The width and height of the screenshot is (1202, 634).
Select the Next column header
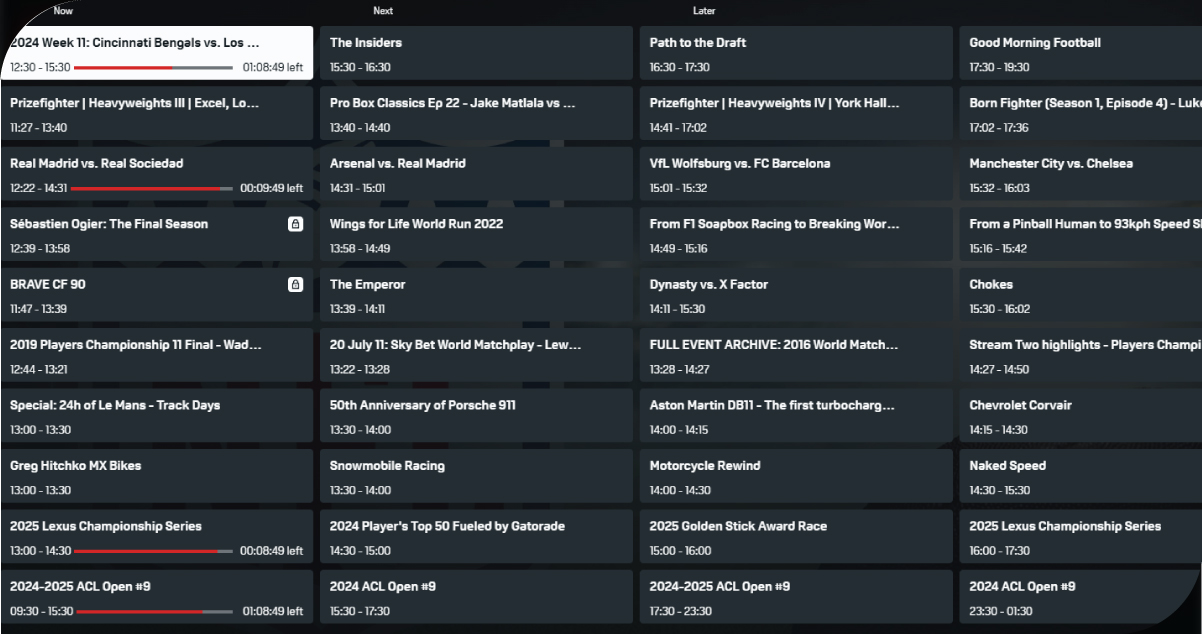click(x=383, y=11)
